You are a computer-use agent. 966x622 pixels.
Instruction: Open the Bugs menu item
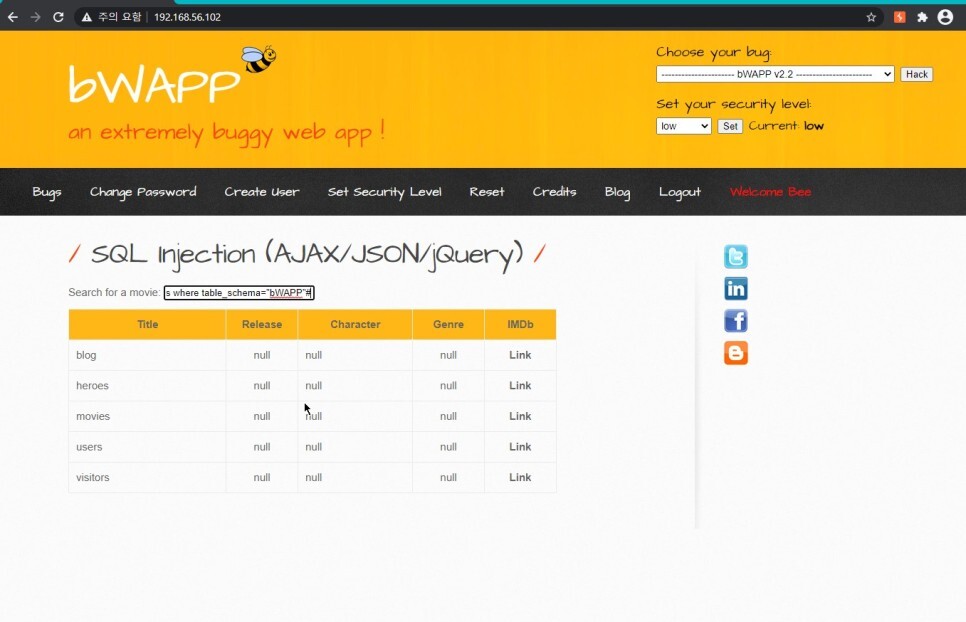click(x=47, y=192)
